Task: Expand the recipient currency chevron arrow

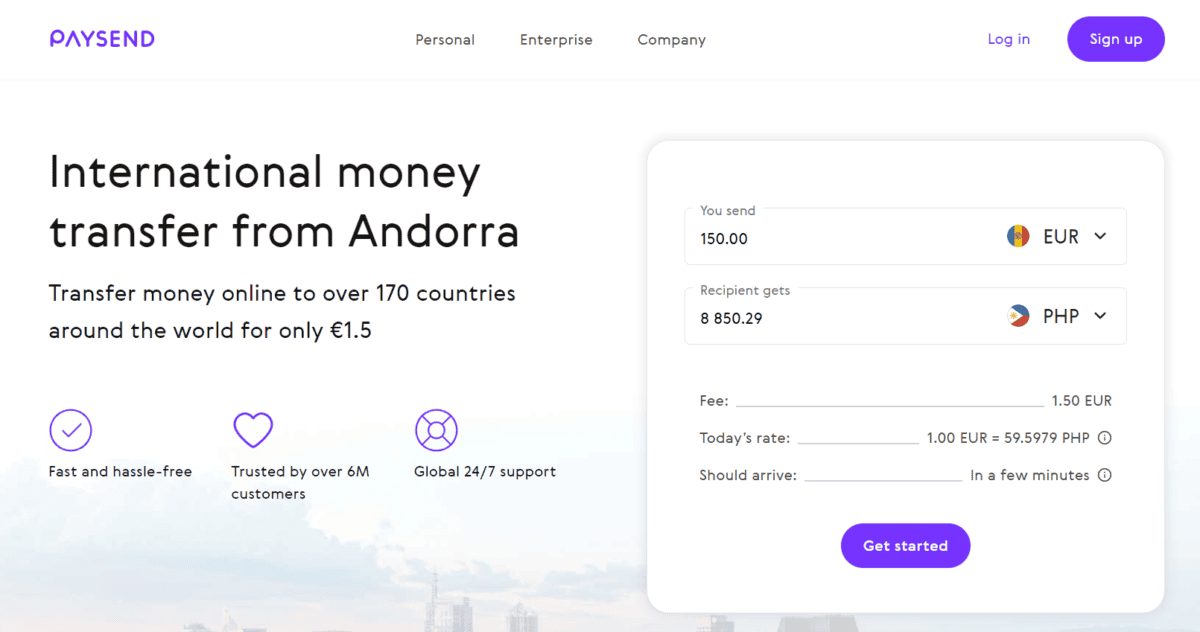Action: pyautogui.click(x=1099, y=315)
